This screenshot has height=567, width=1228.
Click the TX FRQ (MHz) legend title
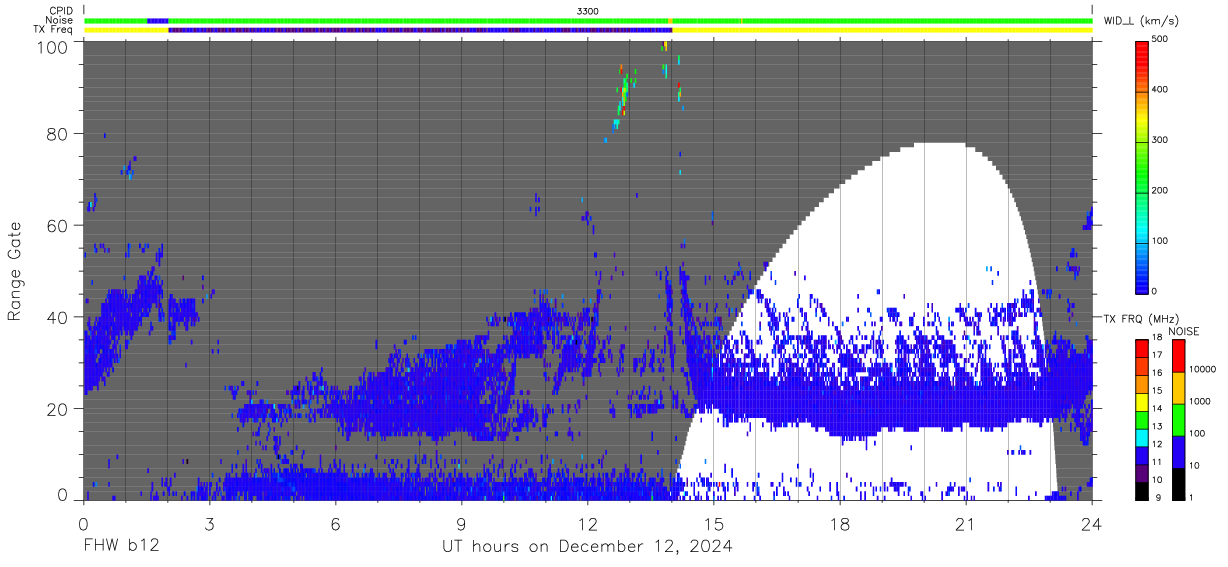pos(1139,319)
